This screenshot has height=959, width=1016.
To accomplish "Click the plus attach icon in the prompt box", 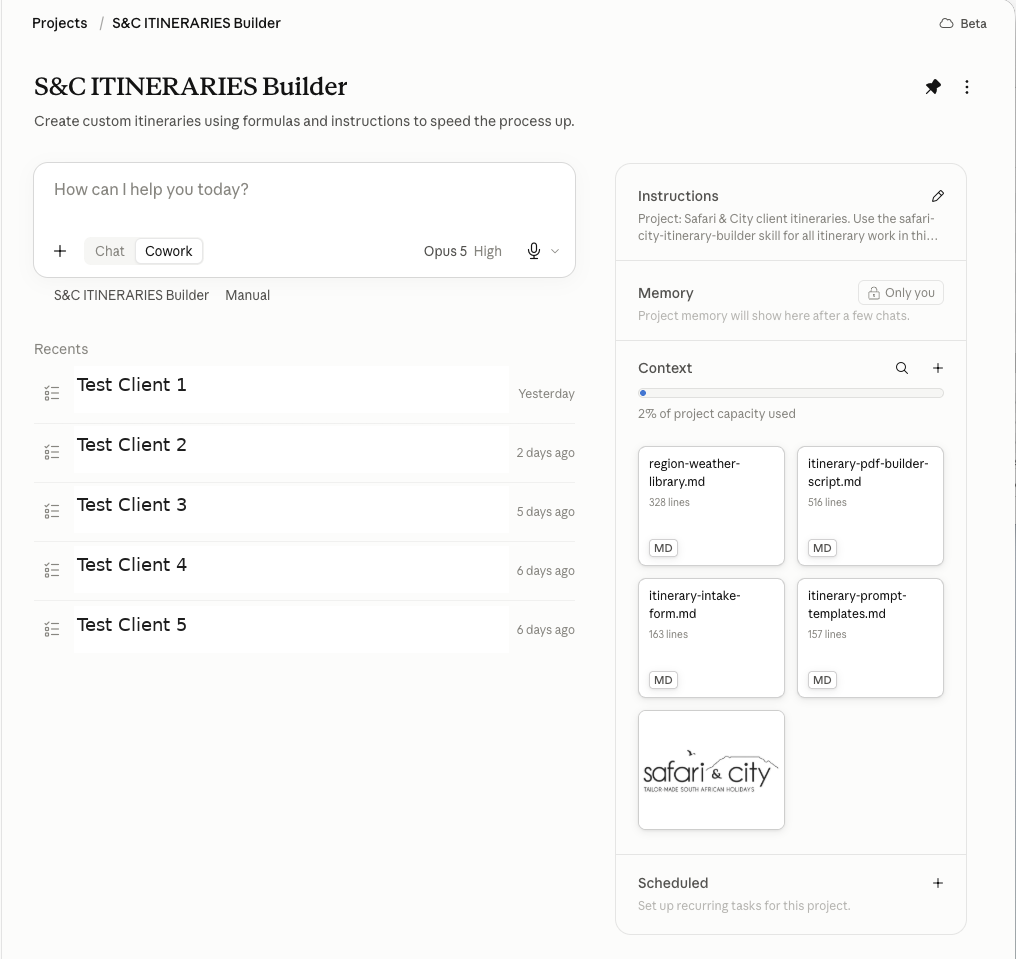I will tap(60, 251).
